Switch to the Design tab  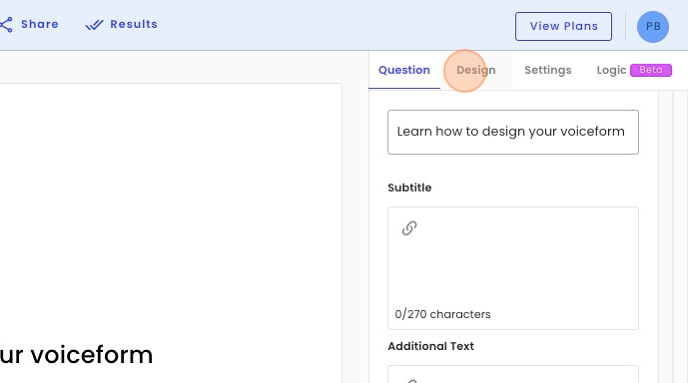476,70
